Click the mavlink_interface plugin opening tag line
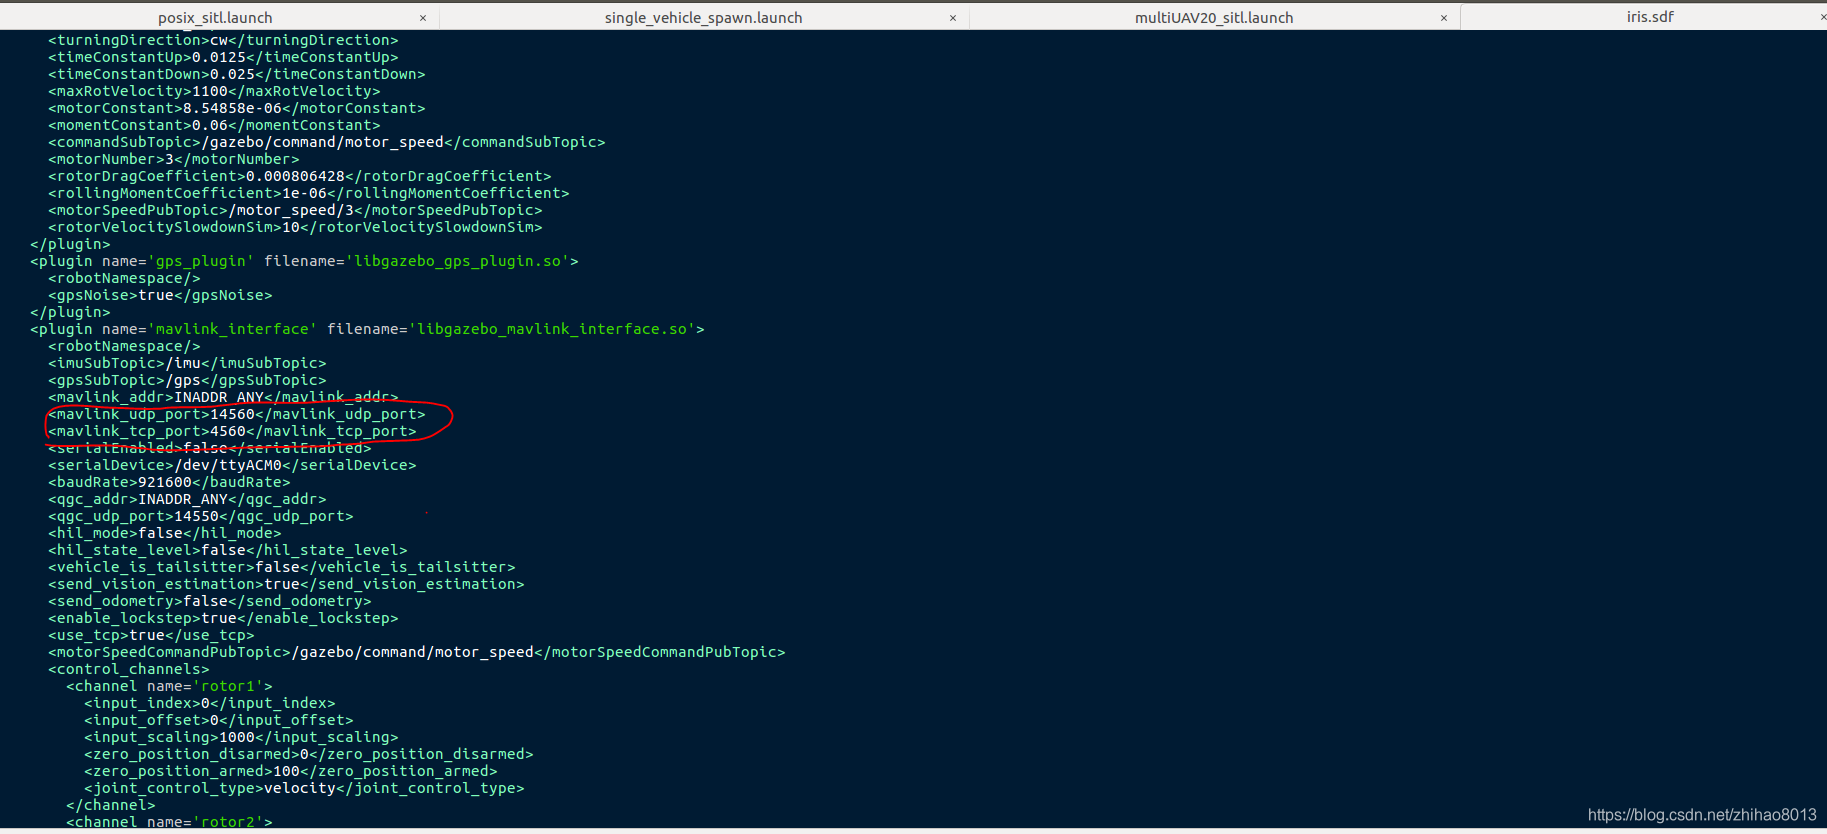1827x834 pixels. 367,329
